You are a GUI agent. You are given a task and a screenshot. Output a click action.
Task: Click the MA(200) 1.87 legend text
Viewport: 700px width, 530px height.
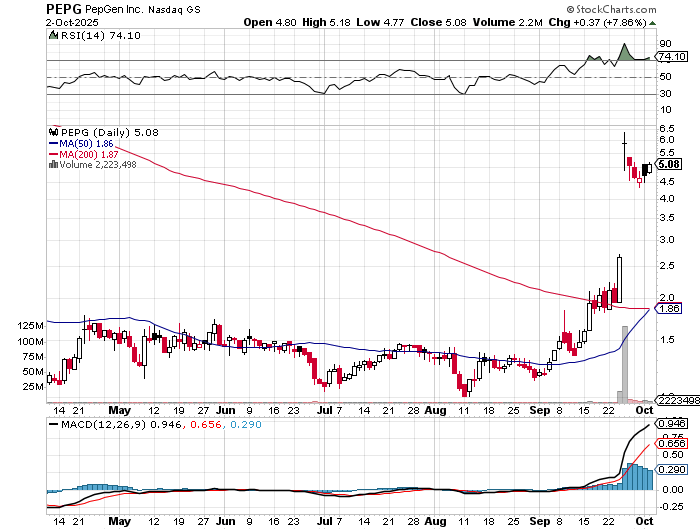(89, 154)
